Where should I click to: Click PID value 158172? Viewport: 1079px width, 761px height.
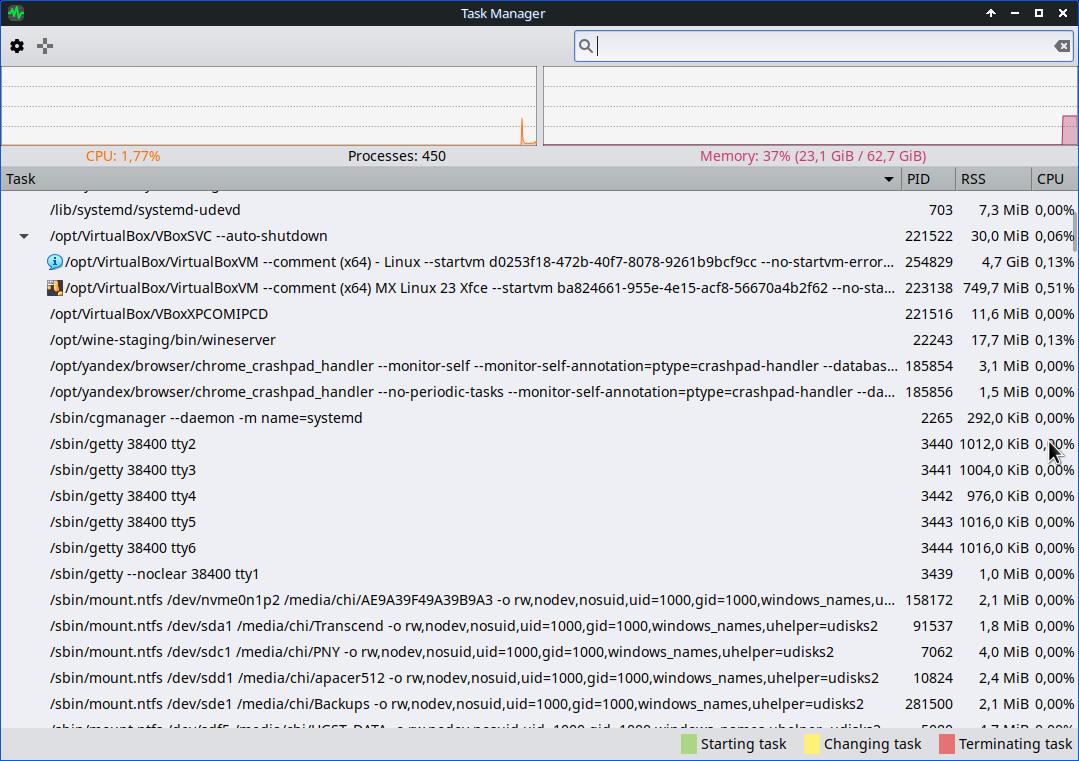929,600
